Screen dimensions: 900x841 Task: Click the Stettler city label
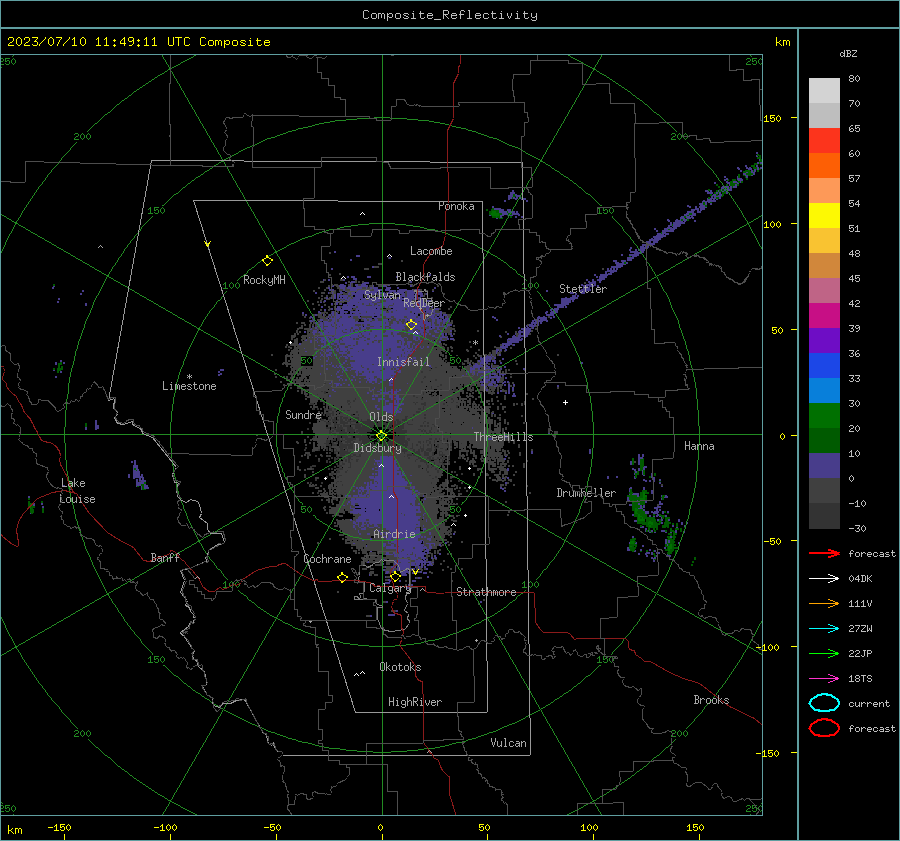583,289
